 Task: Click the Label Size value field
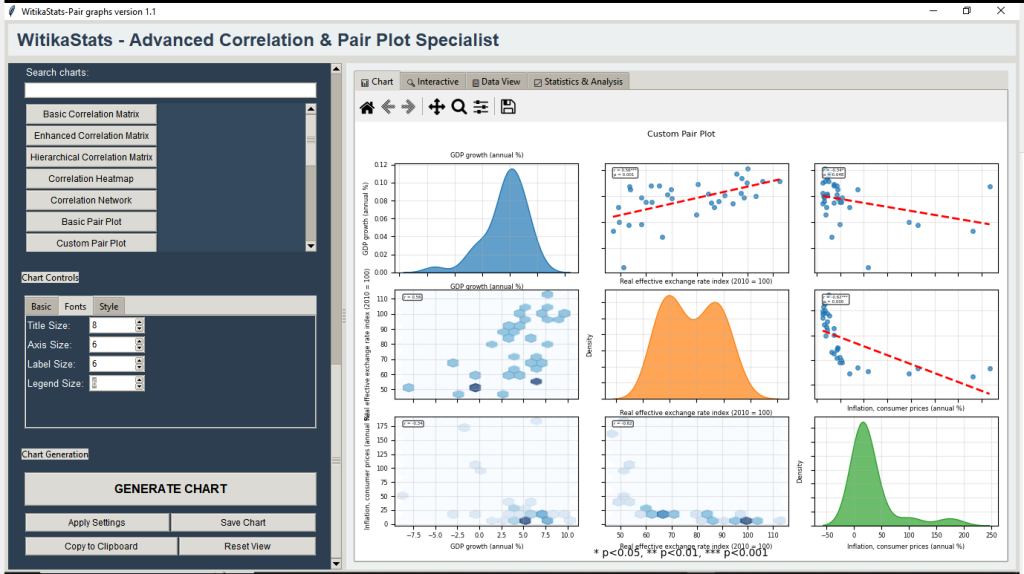tap(112, 364)
